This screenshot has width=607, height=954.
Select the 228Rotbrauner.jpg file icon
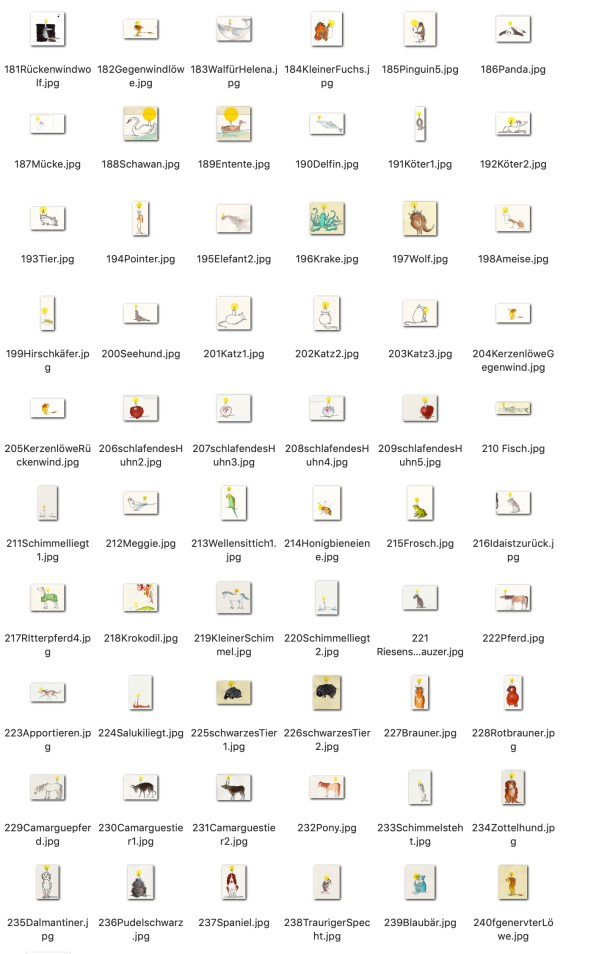(513, 691)
